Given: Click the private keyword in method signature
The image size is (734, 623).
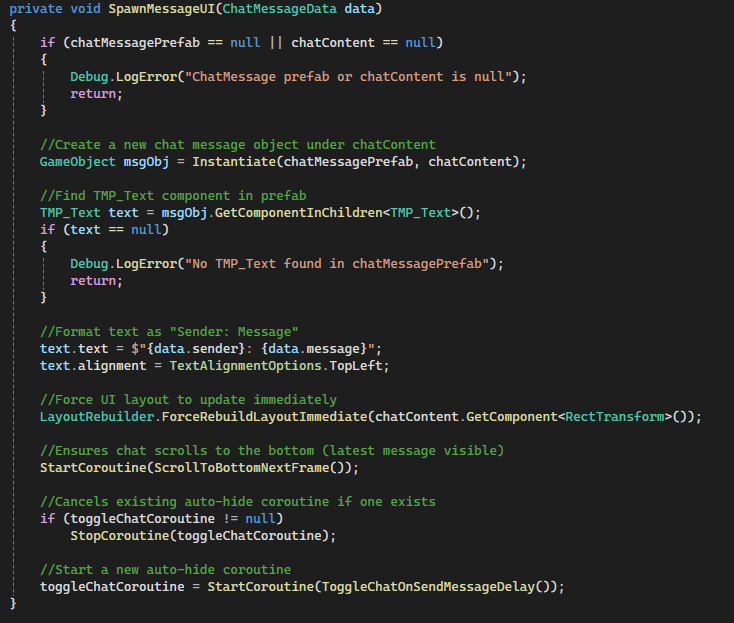Looking at the screenshot, I should pyautogui.click(x=35, y=9).
